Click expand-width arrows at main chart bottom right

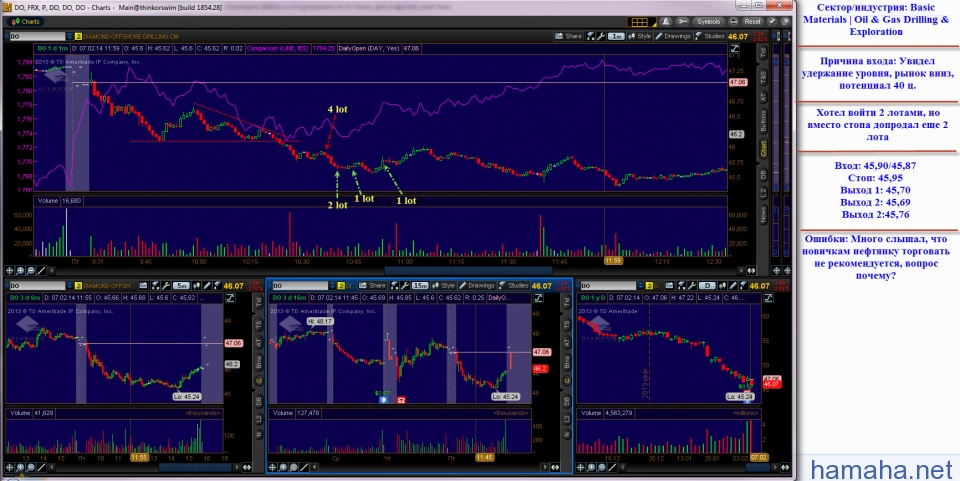(x=751, y=270)
